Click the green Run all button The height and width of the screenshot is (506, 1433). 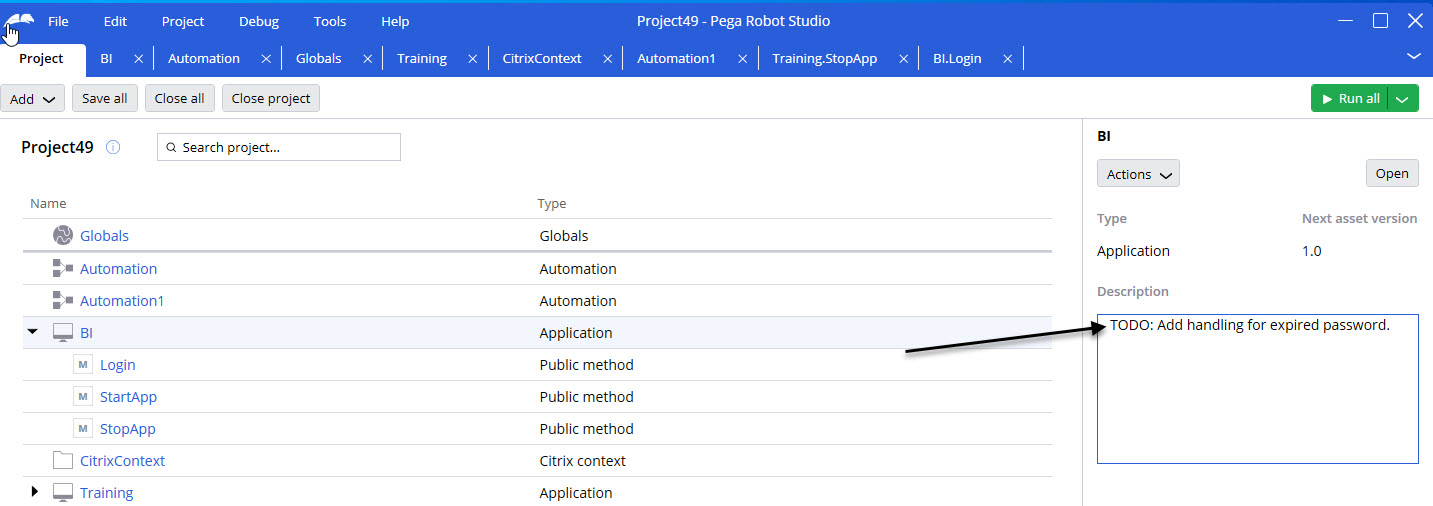coord(1351,98)
